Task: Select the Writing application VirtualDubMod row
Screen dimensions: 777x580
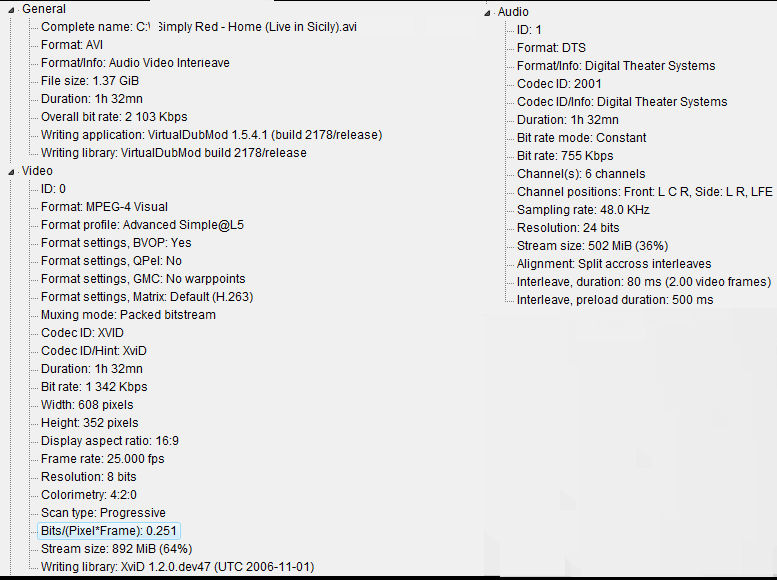Action: 212,135
